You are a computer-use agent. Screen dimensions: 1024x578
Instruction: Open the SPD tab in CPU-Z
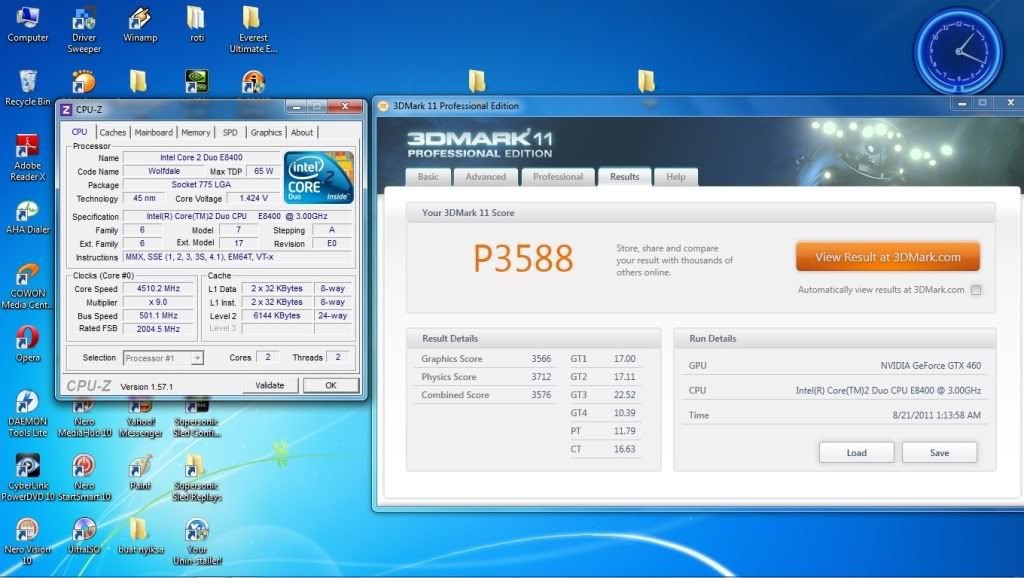tap(230, 132)
